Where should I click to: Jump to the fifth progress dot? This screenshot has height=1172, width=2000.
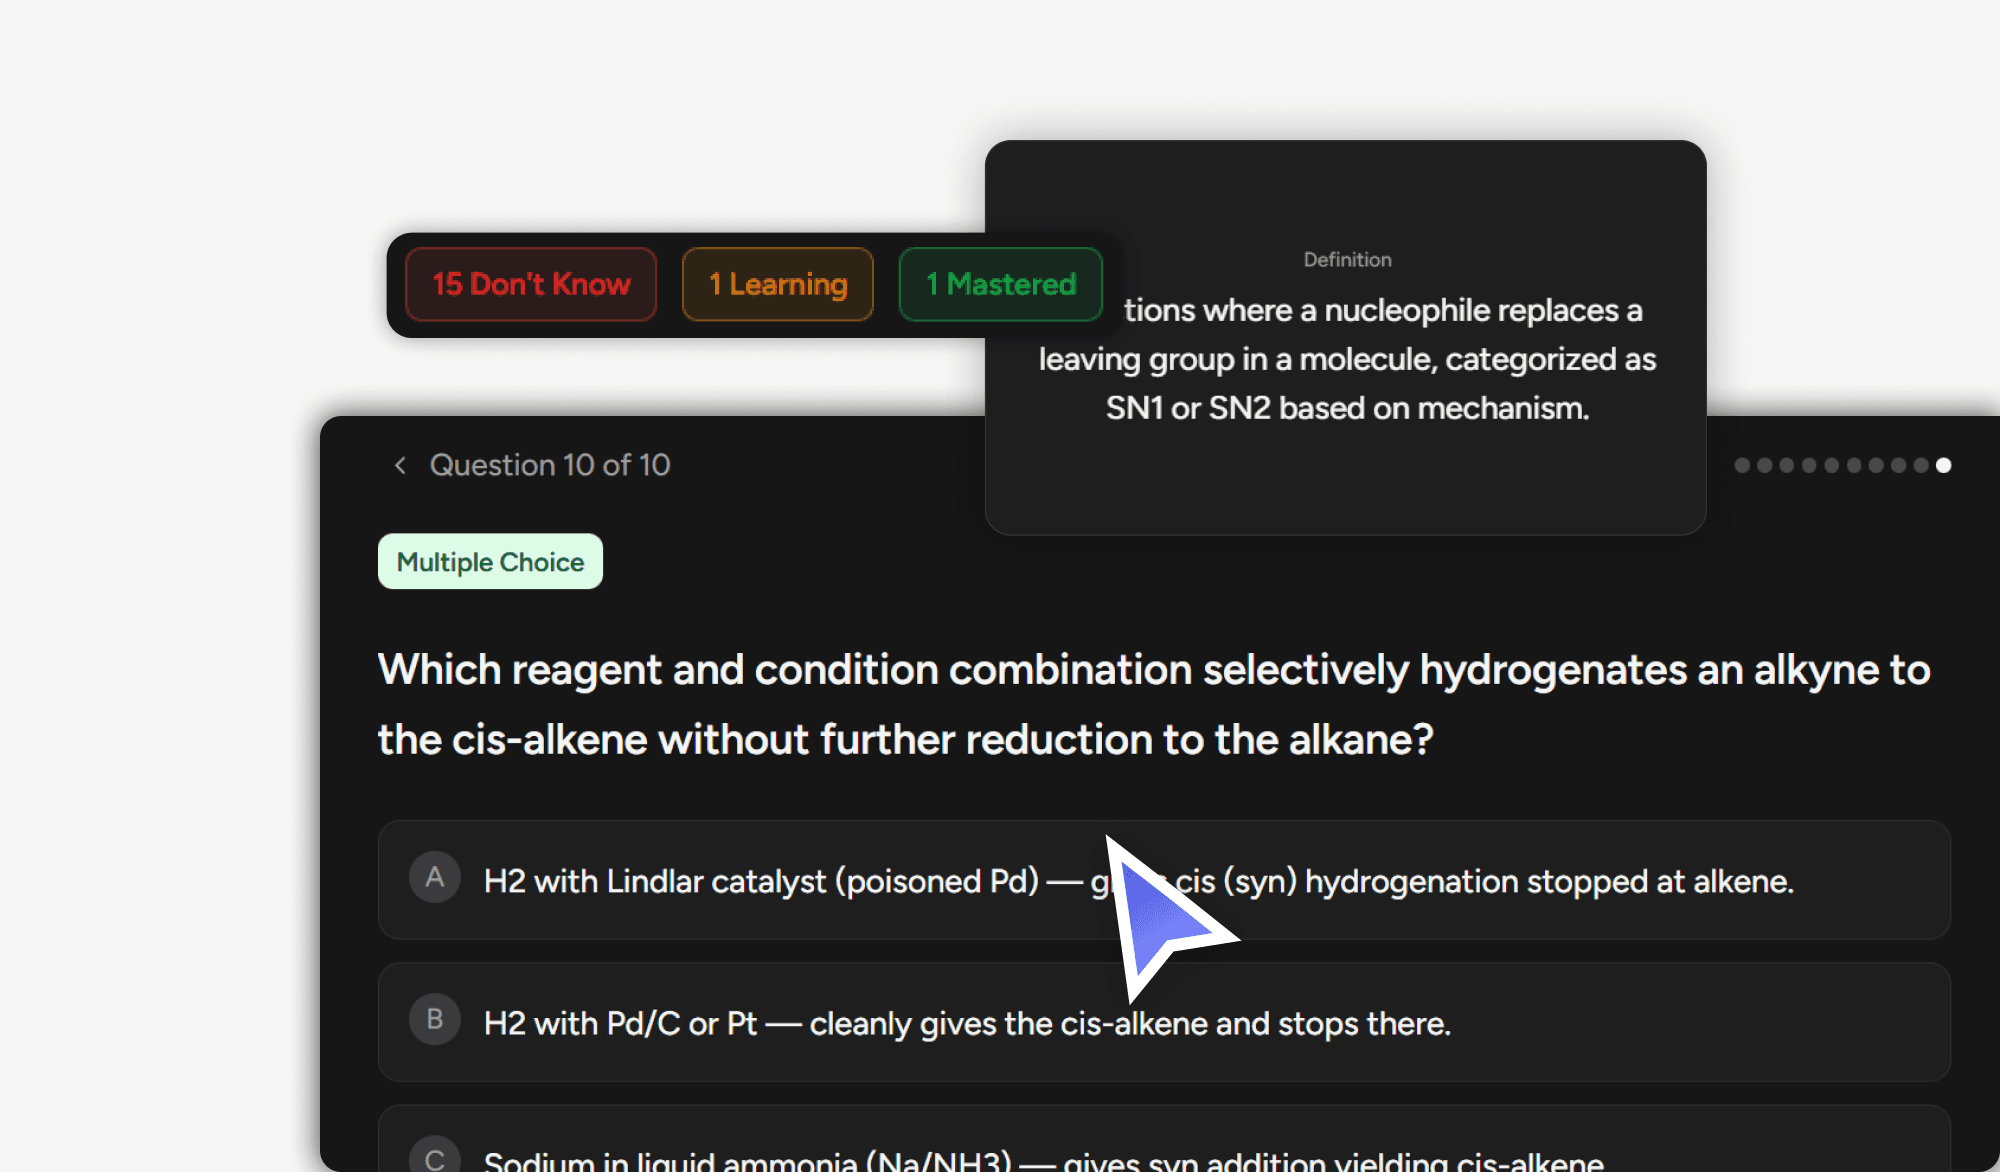[1831, 465]
